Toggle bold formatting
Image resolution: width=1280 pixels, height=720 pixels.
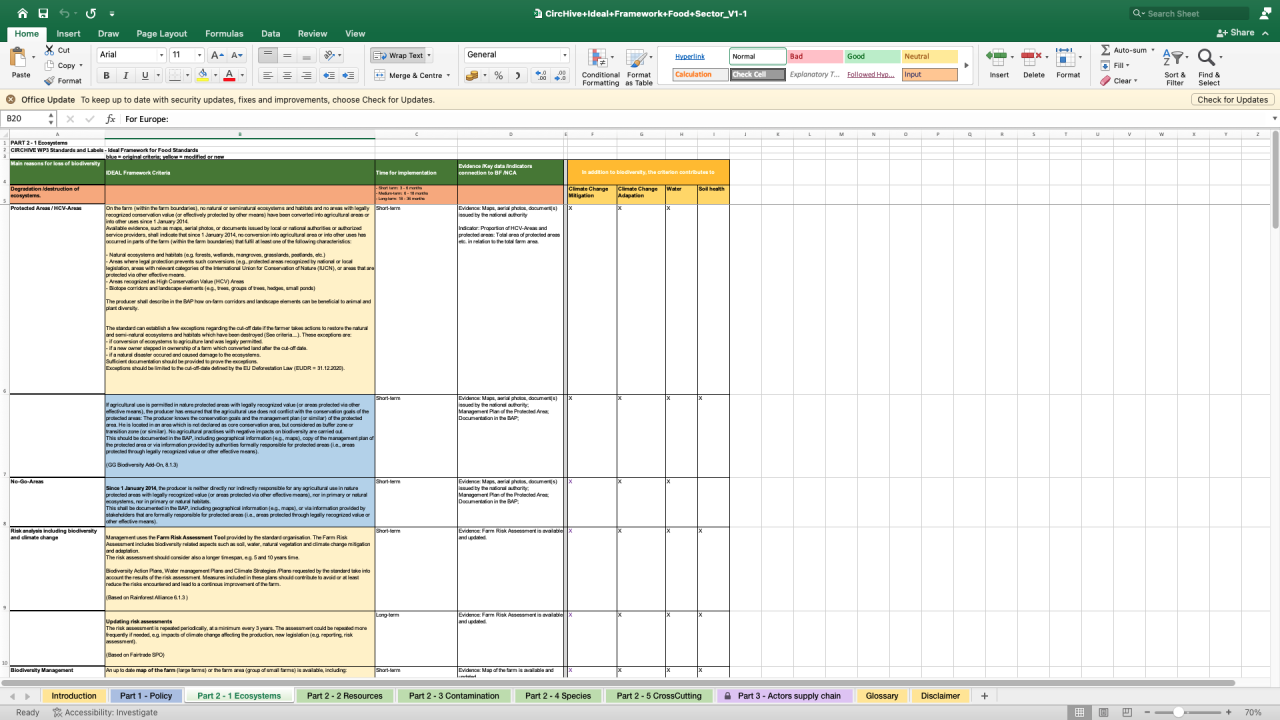[106, 76]
